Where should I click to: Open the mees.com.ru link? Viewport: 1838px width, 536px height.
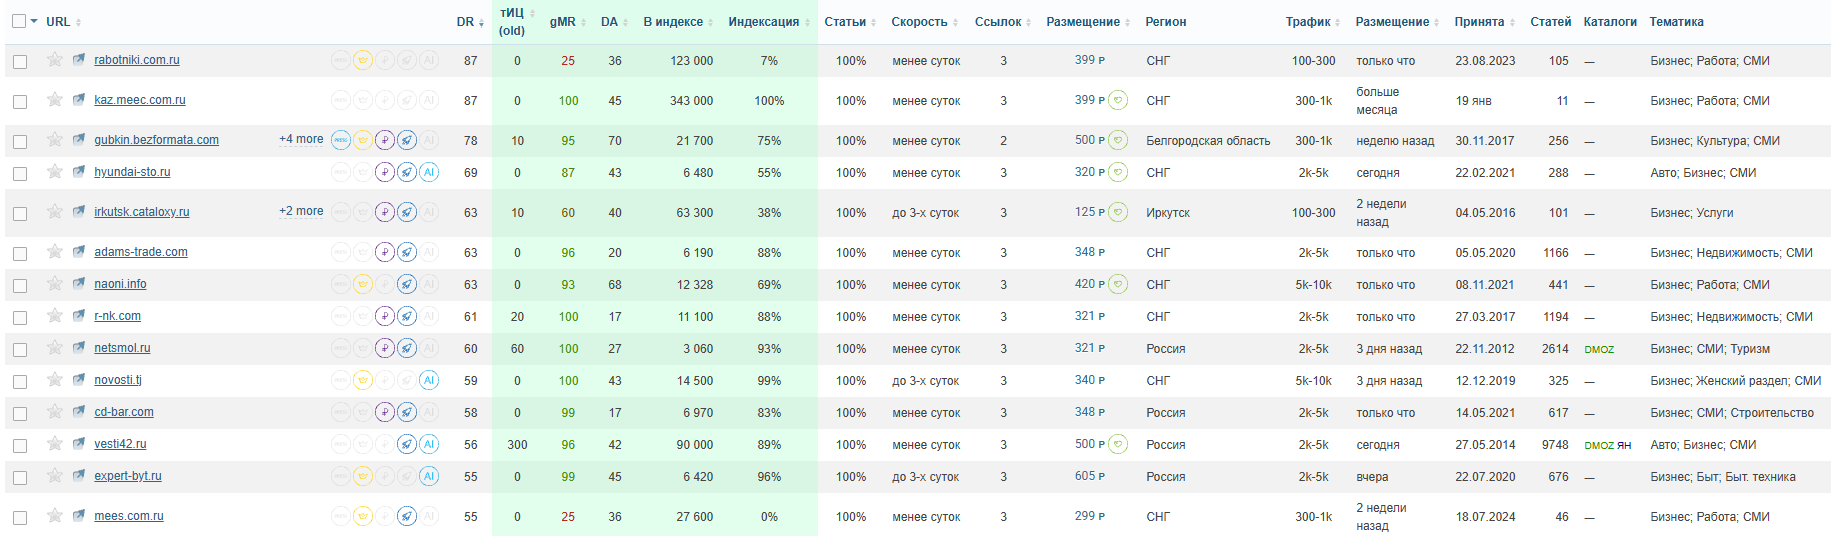tap(129, 516)
